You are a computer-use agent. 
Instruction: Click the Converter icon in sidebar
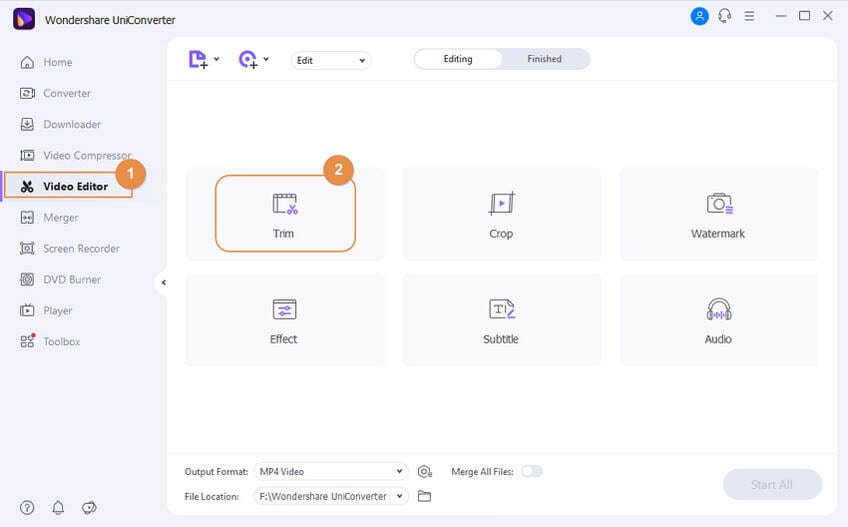[27, 93]
